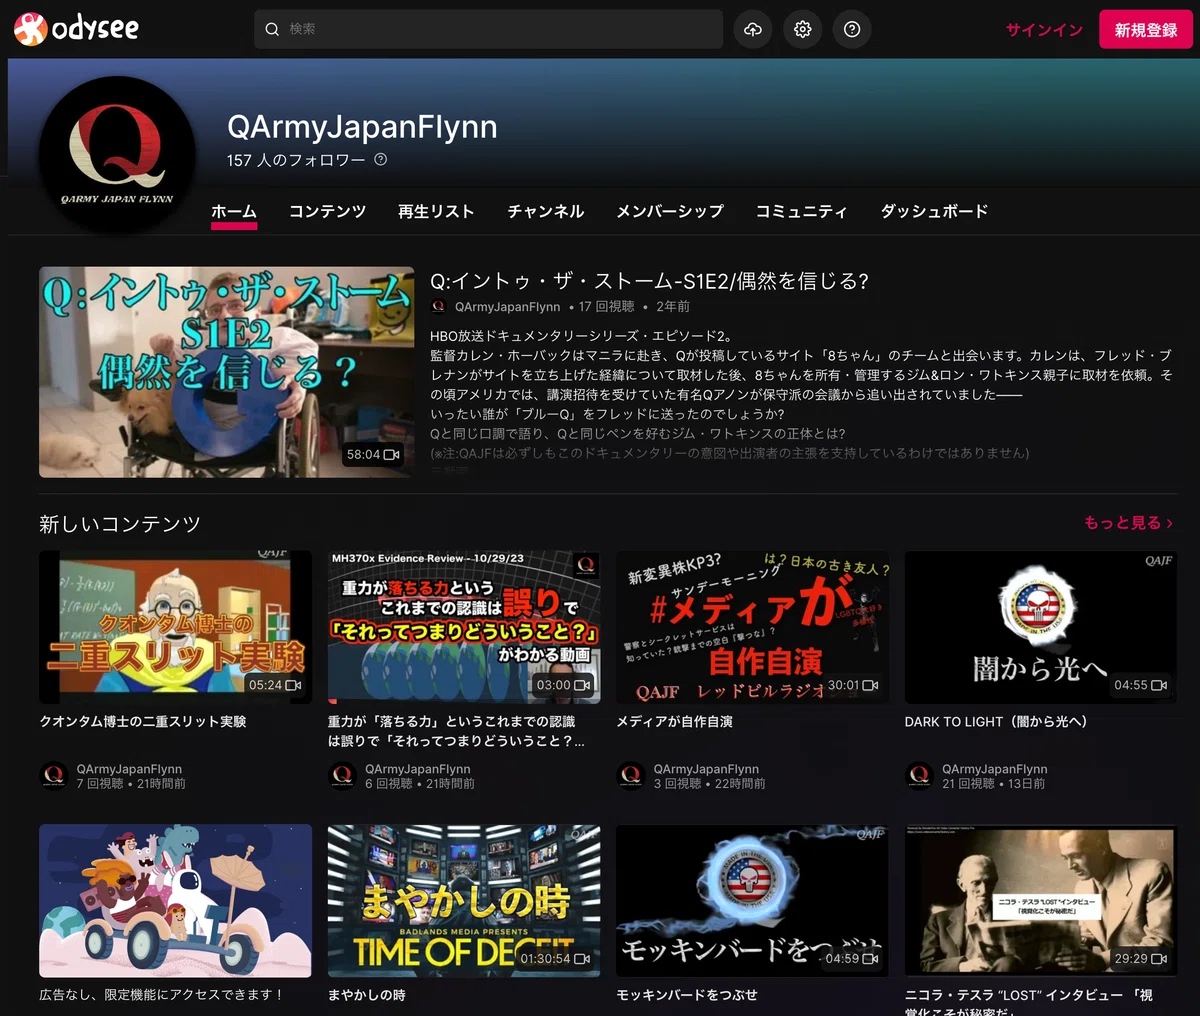
Task: Focus the 検索 search field
Action: click(488, 30)
